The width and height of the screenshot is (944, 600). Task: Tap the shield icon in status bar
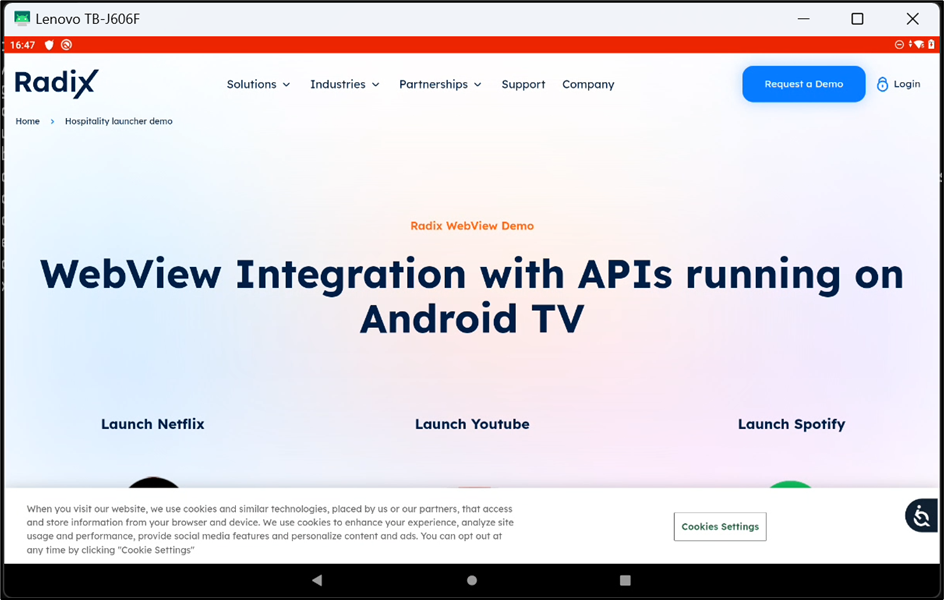point(49,45)
